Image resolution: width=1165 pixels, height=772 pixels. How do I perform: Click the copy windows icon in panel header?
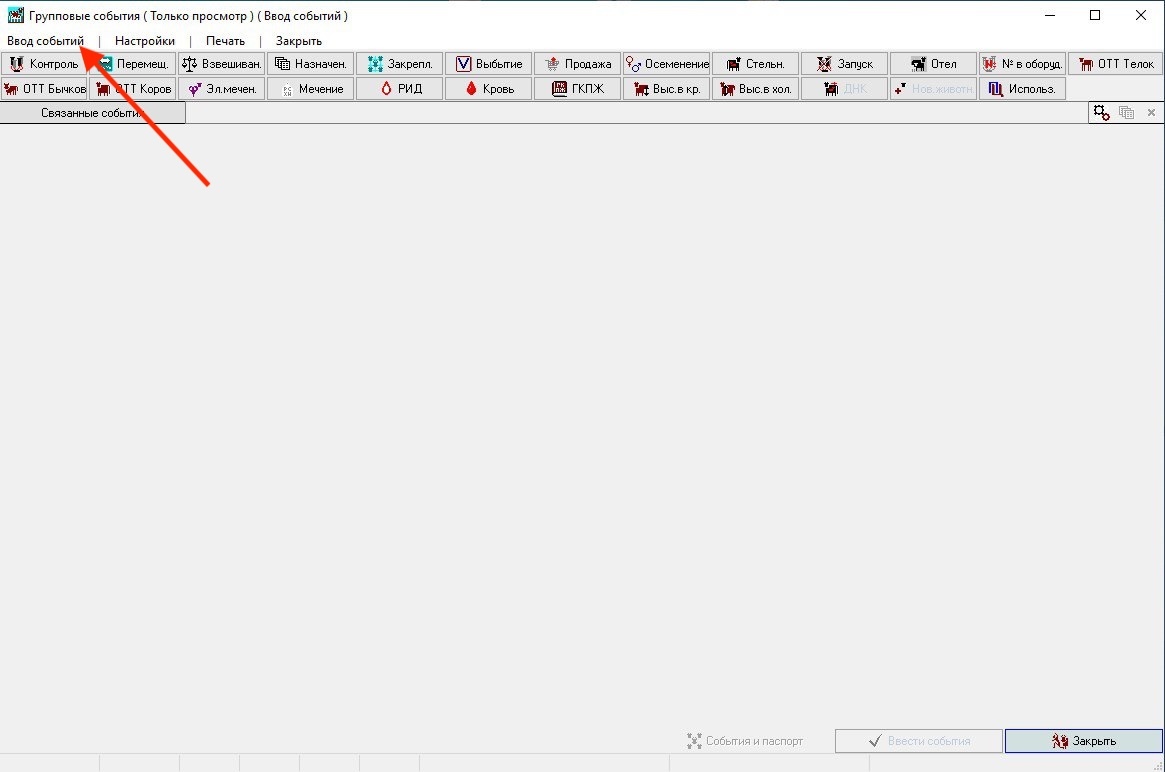click(x=1126, y=113)
